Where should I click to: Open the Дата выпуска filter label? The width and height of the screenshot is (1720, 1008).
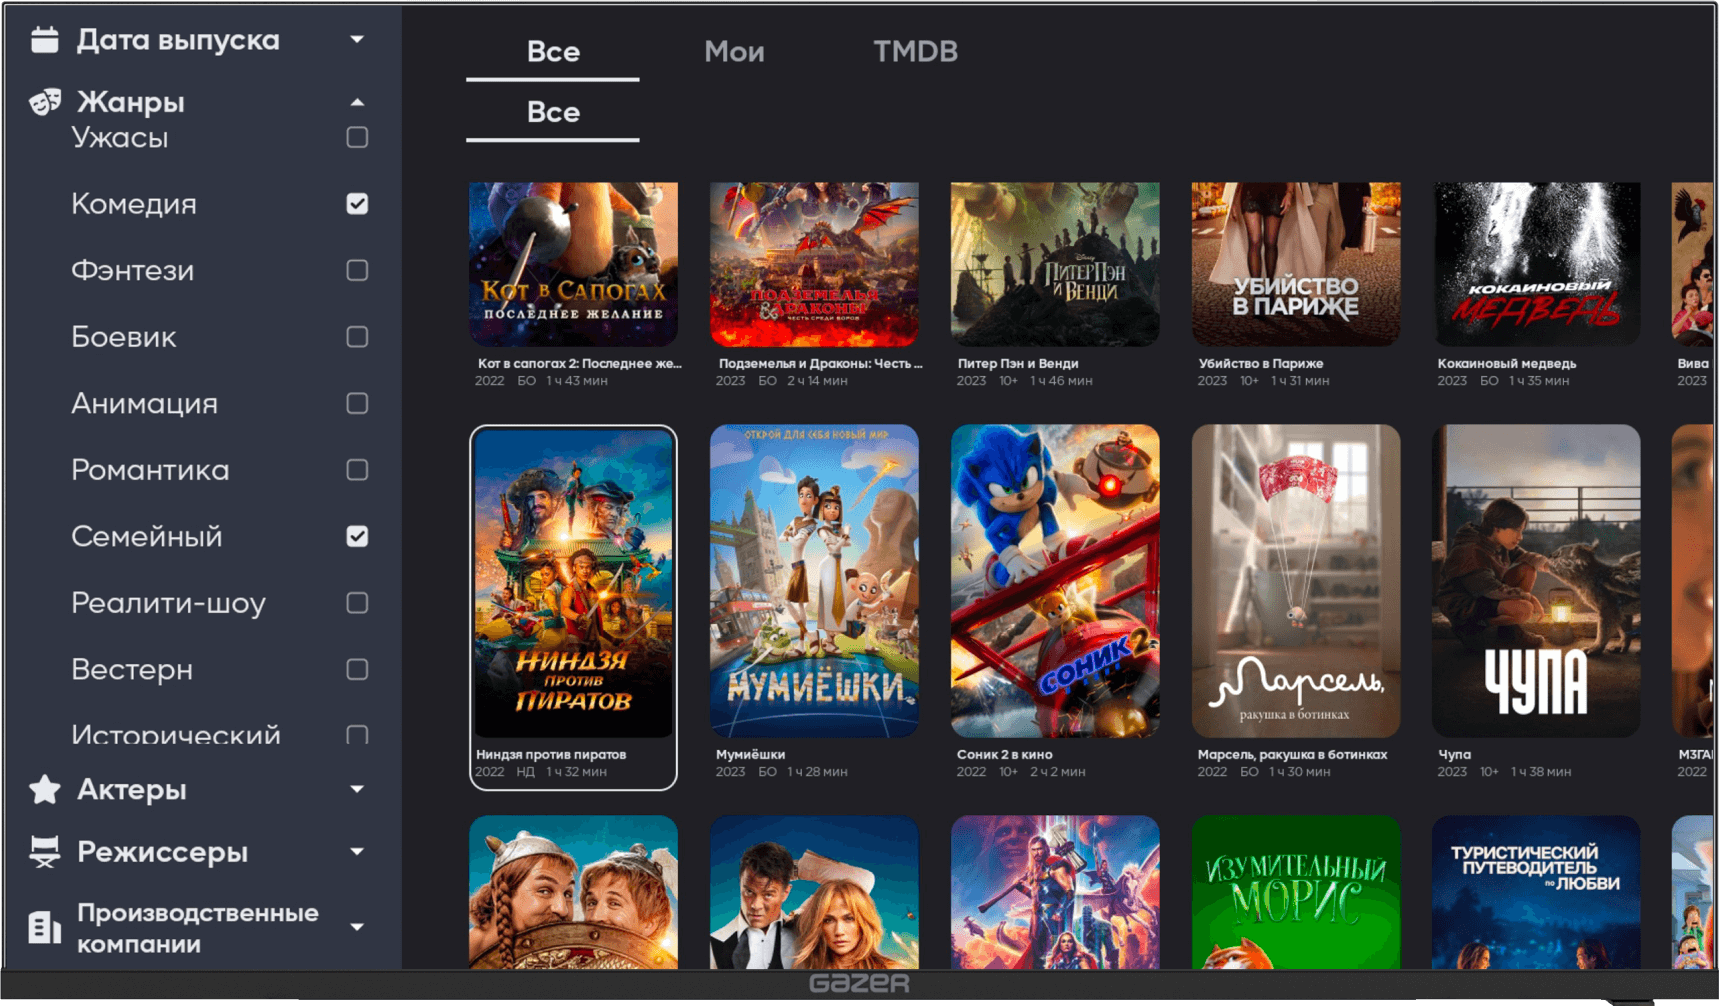178,40
